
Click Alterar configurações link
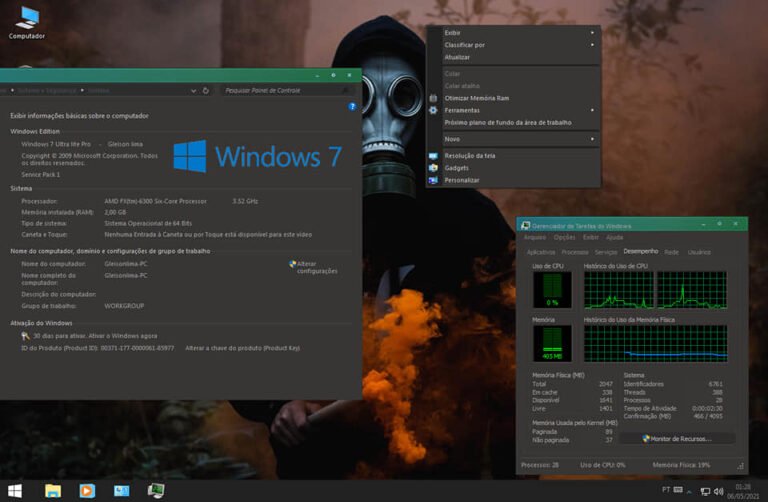click(x=317, y=267)
